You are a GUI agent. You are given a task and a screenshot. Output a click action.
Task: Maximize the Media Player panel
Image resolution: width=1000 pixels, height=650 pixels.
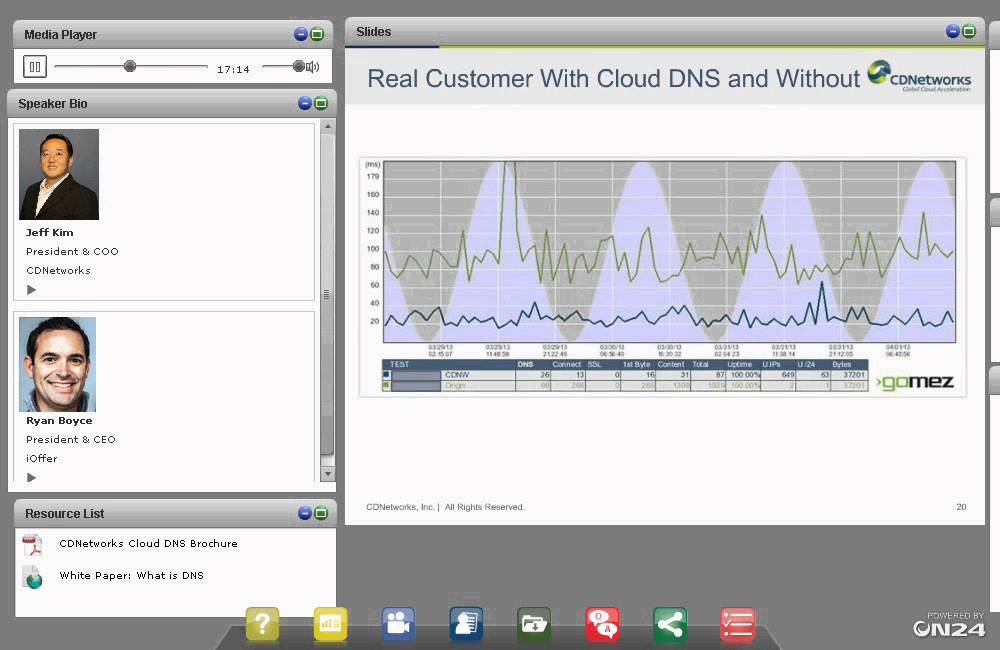(x=317, y=34)
